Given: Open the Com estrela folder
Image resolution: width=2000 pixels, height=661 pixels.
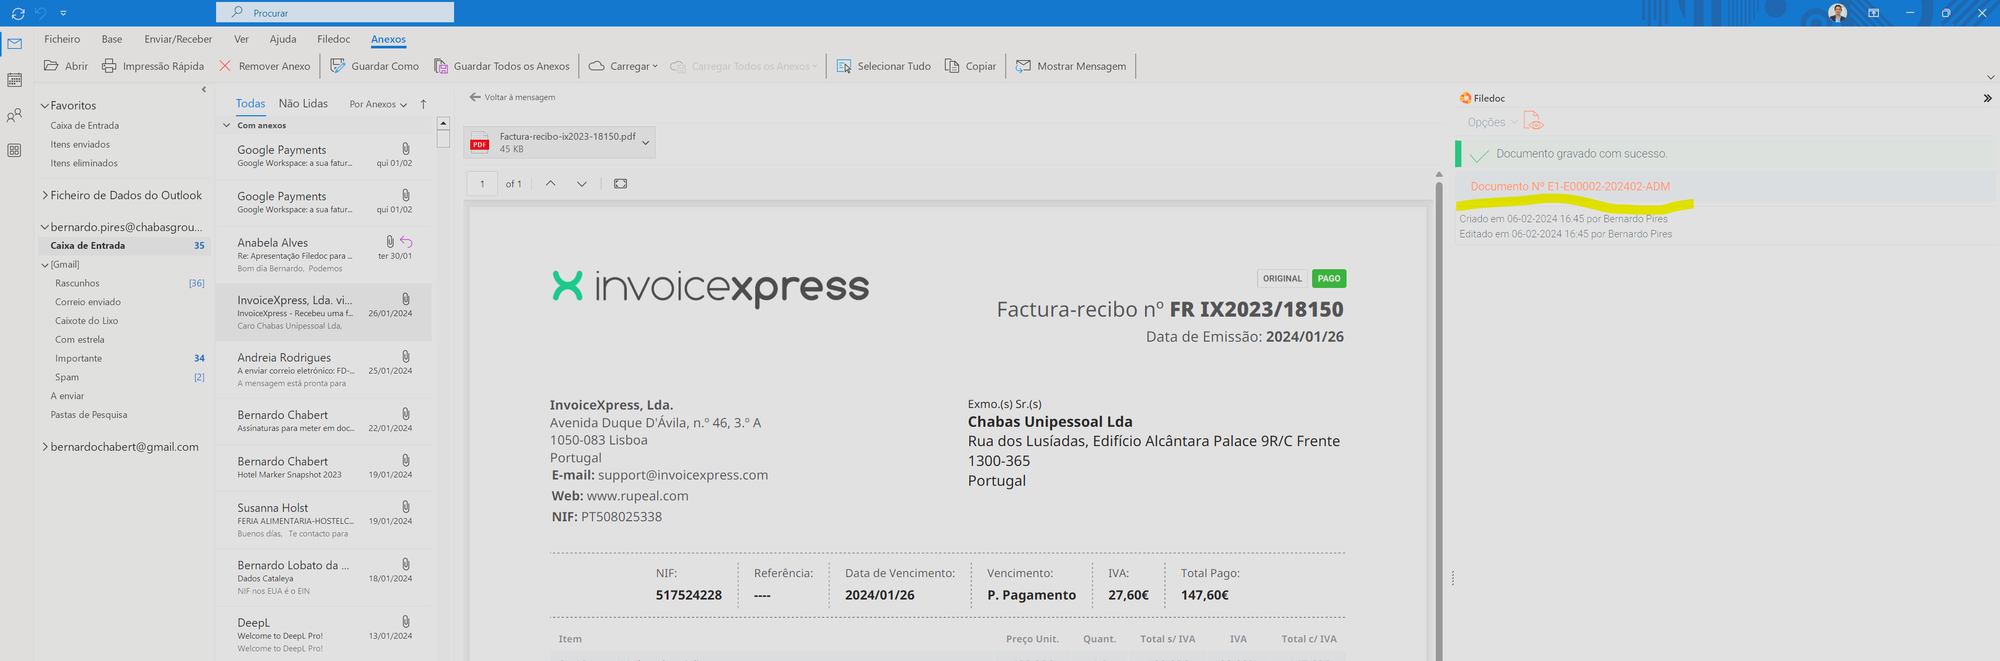Looking at the screenshot, I should [x=80, y=340].
